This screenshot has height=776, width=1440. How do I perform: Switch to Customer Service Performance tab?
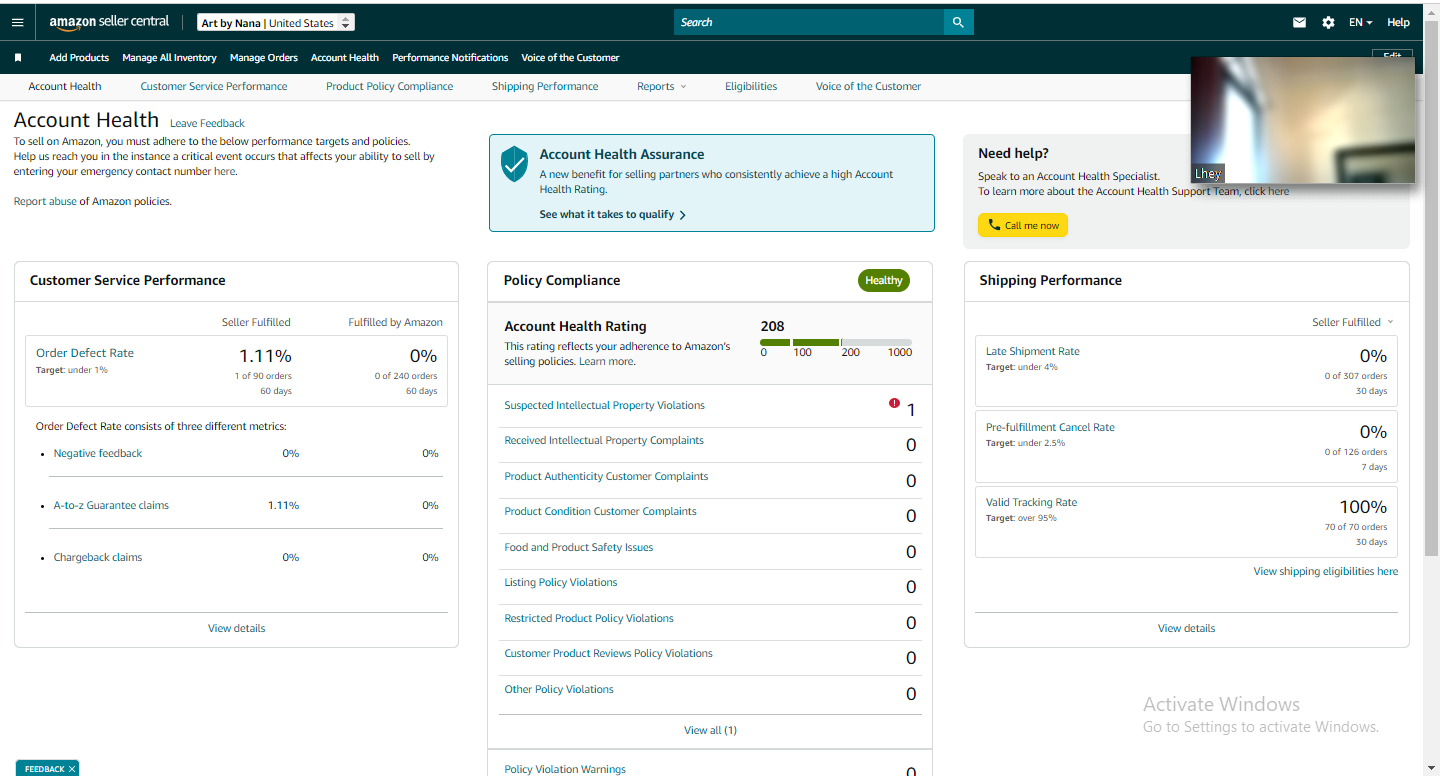(214, 86)
